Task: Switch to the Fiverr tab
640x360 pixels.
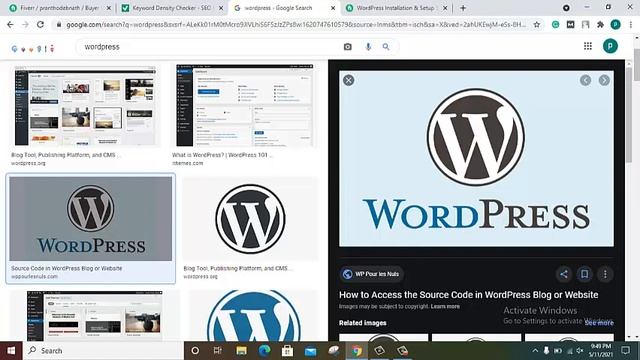Action: [x=59, y=8]
